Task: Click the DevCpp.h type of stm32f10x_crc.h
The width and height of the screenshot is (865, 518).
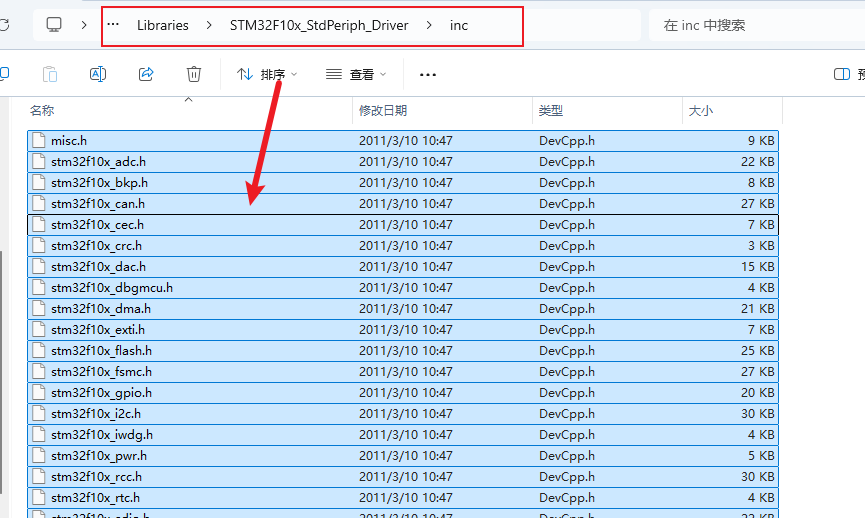Action: point(567,245)
